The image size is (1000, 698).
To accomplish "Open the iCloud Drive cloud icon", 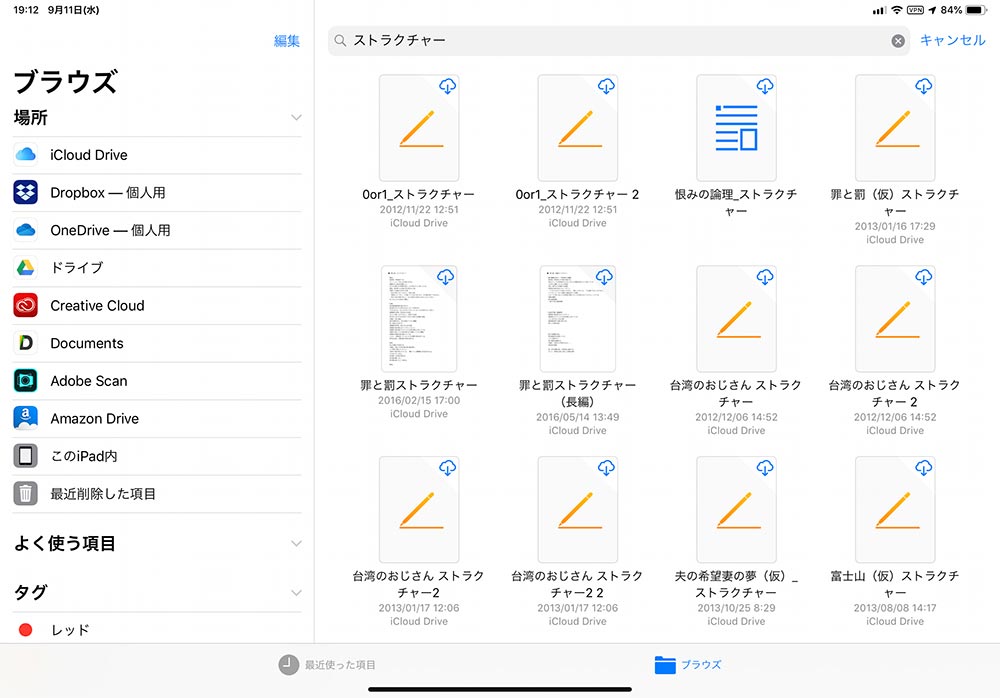I will (x=26, y=154).
